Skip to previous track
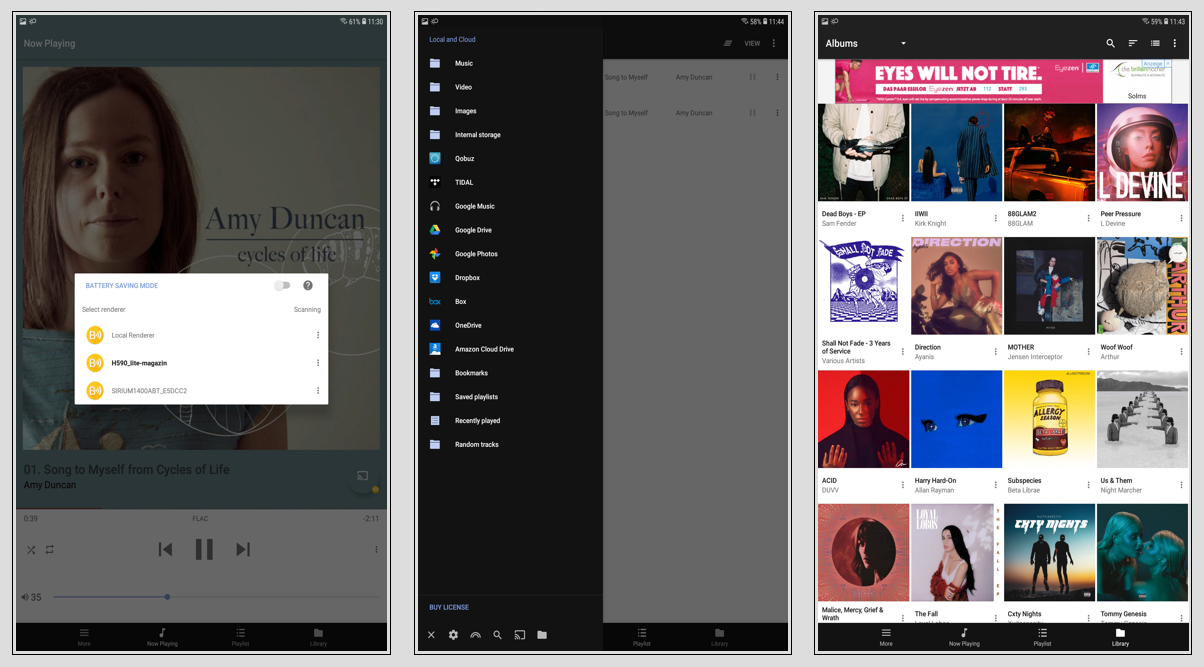 pyautogui.click(x=166, y=549)
